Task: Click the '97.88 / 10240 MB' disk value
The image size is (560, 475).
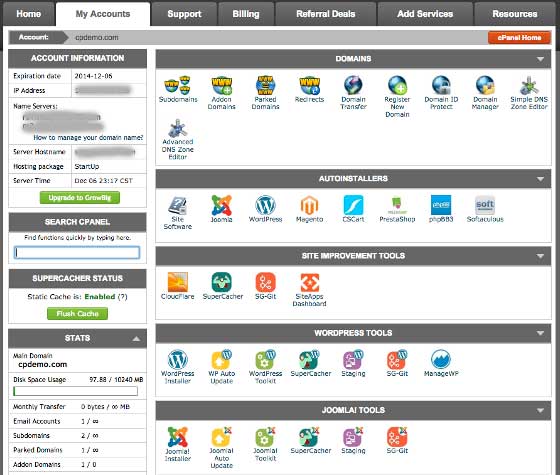Action: click(116, 380)
